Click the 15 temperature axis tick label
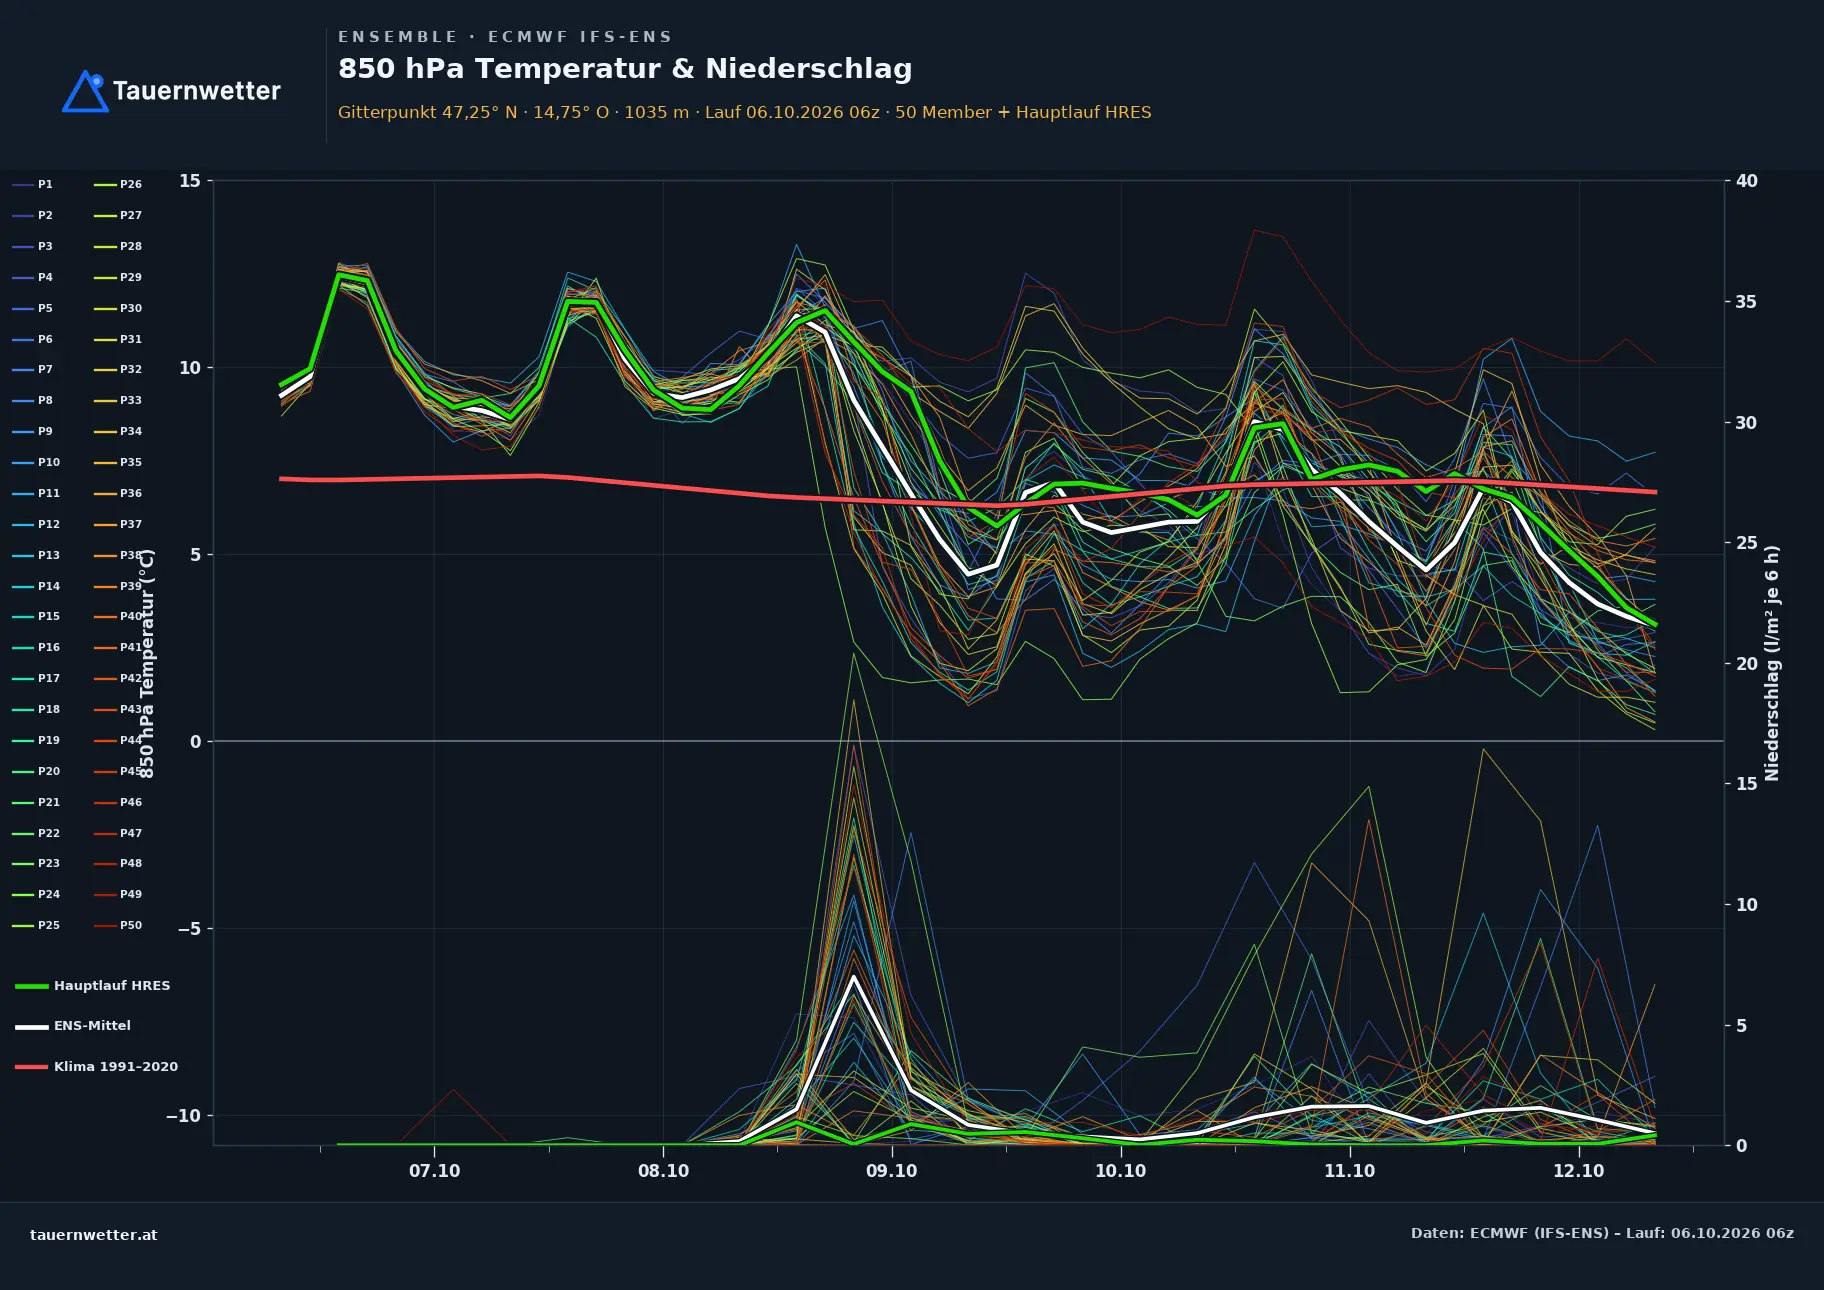Screen dimensions: 1824x1290 pos(190,181)
